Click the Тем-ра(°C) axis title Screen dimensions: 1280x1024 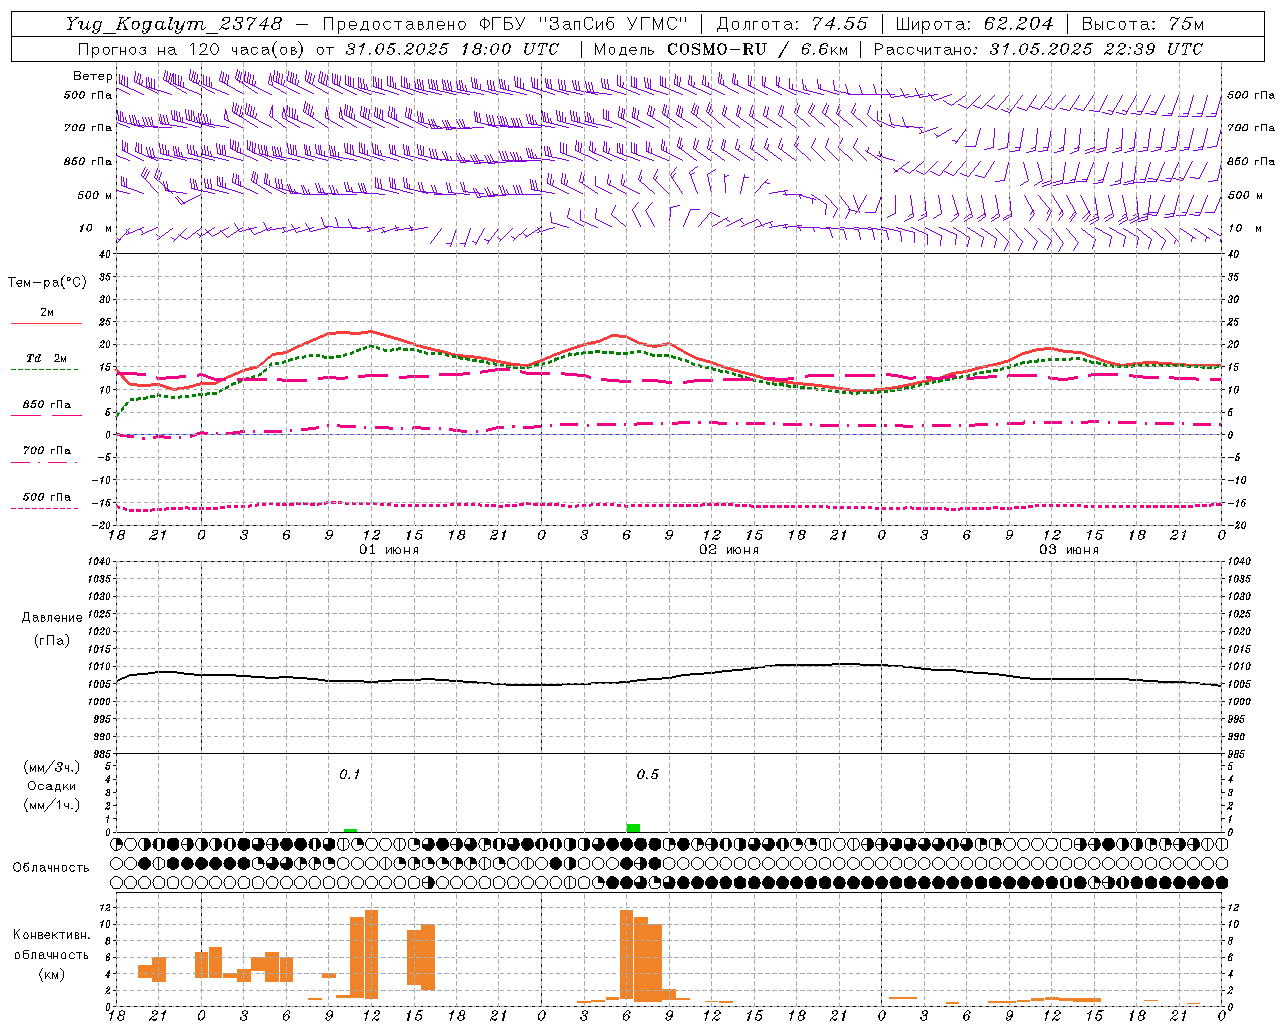pos(47,282)
